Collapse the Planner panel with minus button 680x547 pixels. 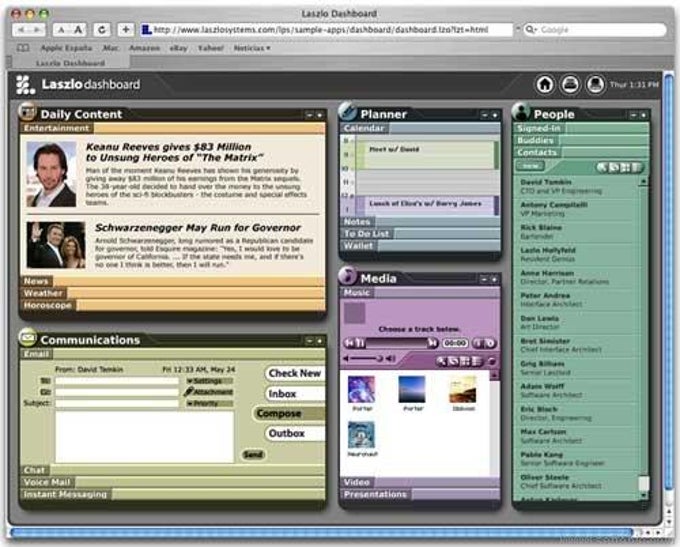[x=484, y=115]
